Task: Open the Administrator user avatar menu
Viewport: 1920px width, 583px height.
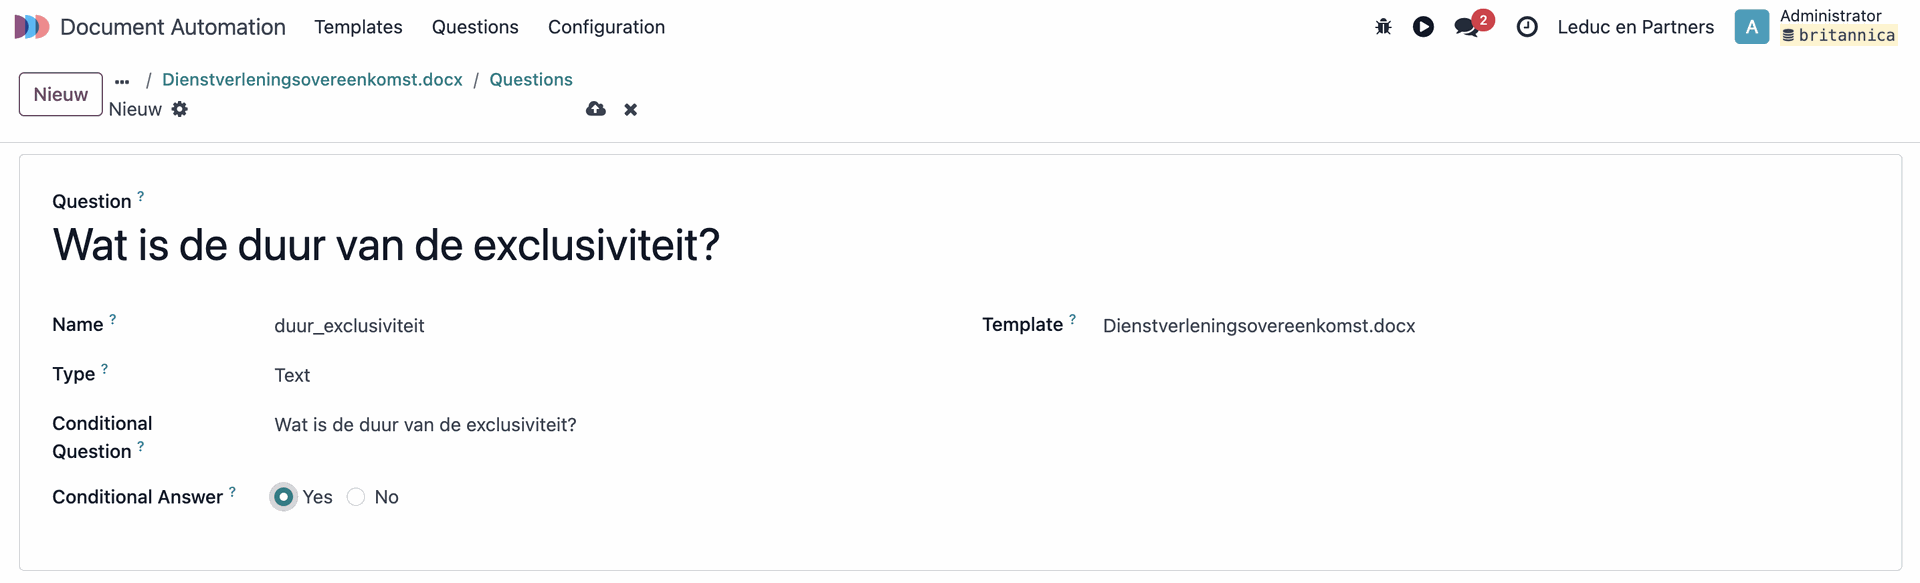Action: pos(1751,27)
